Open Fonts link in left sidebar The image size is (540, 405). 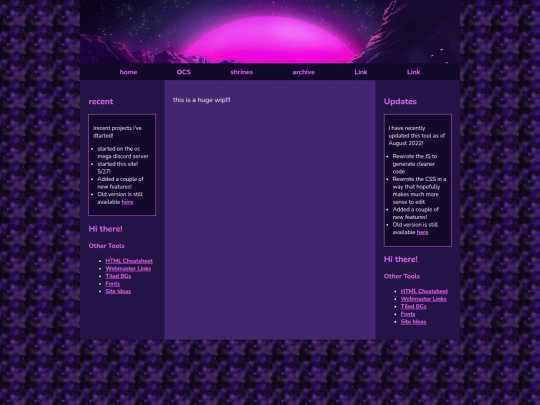coord(113,284)
